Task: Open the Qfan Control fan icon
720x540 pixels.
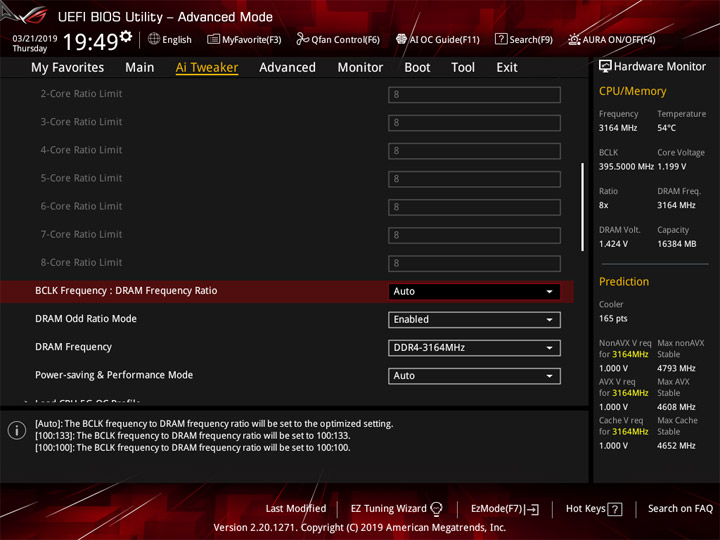Action: [x=302, y=39]
